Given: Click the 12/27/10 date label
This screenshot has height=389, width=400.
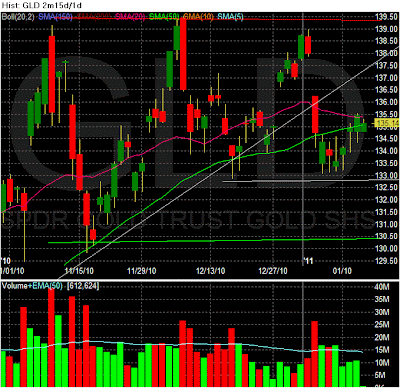Looking at the screenshot, I should pos(273,270).
